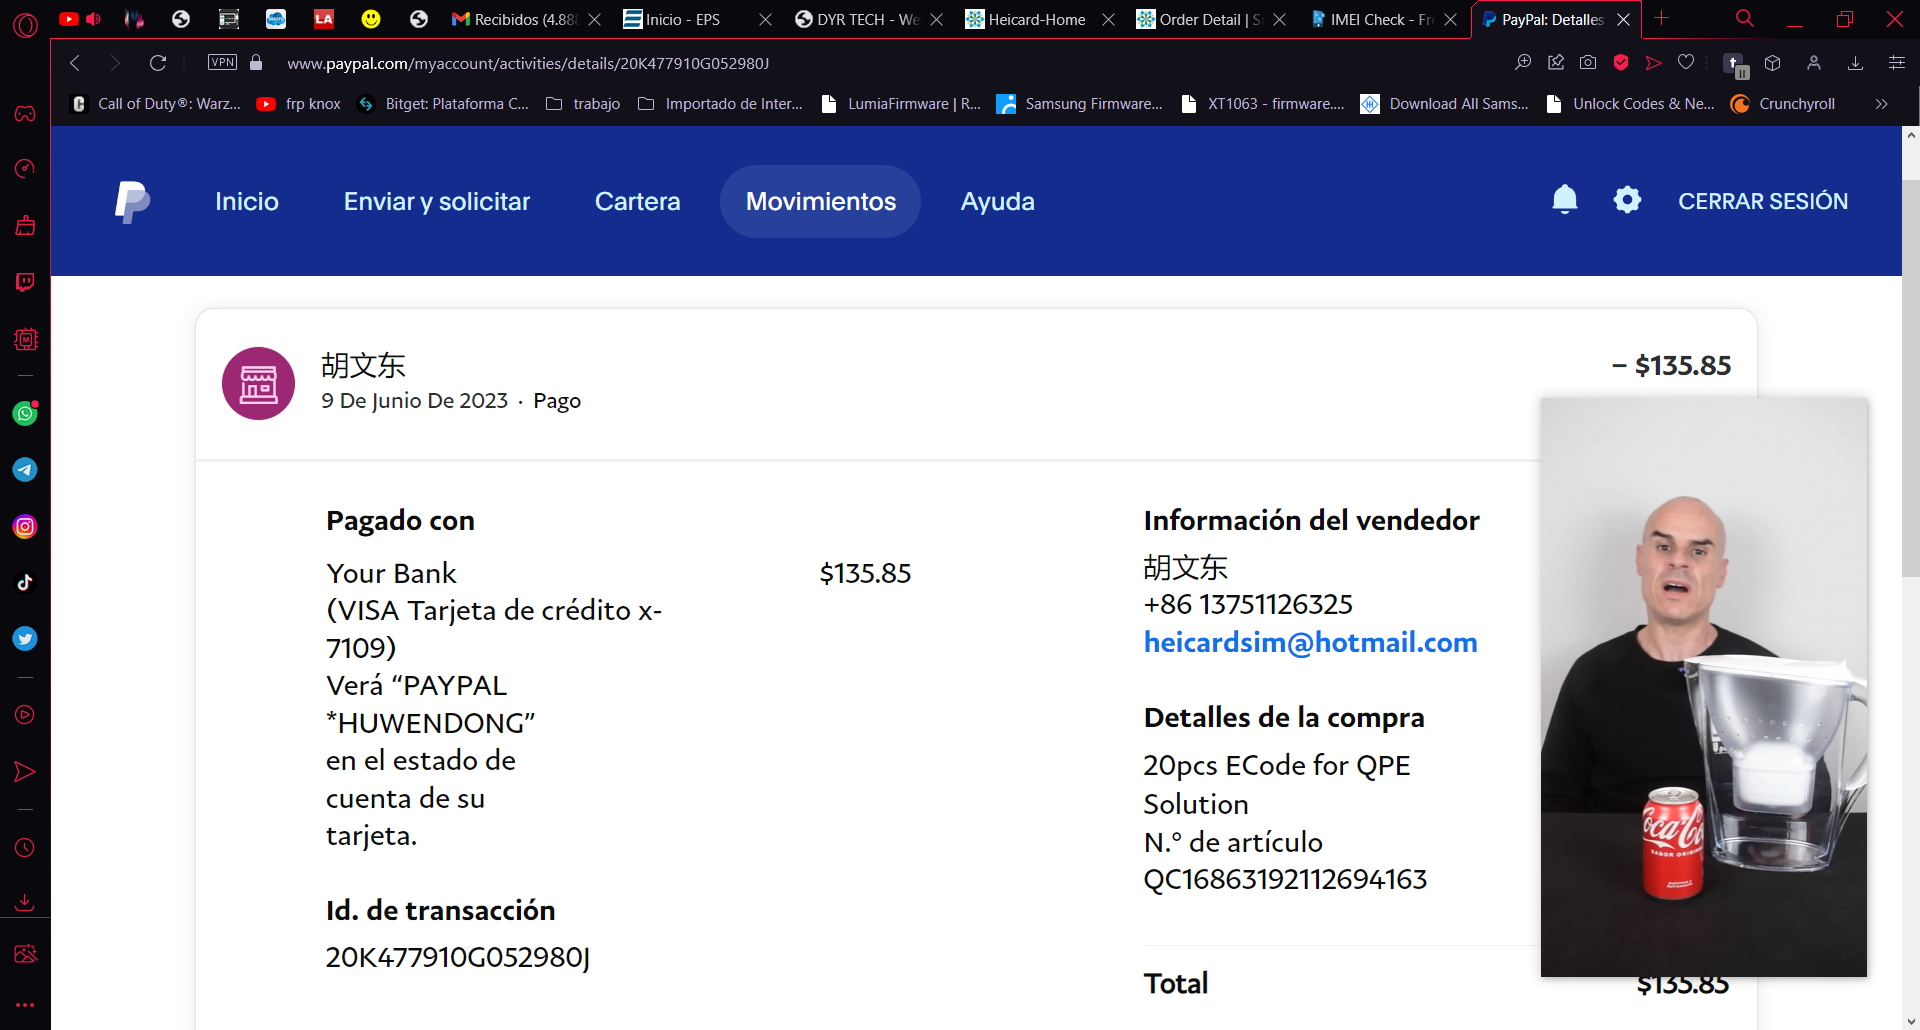
Task: Open GX Control speedometer icon in sidebar
Action: pyautogui.click(x=25, y=168)
